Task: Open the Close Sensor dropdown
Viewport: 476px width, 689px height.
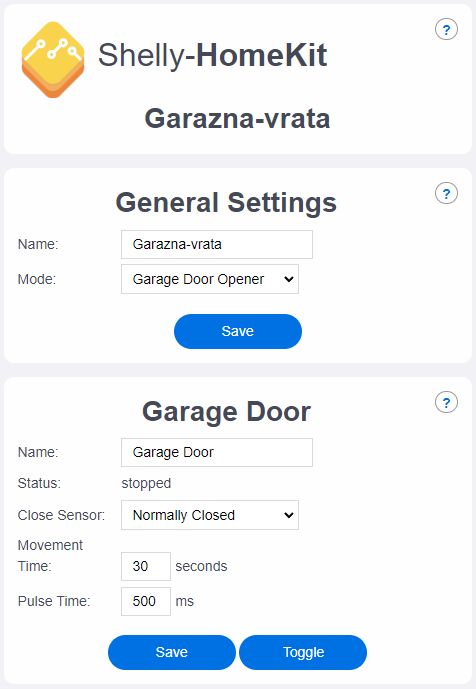Action: pyautogui.click(x=210, y=515)
